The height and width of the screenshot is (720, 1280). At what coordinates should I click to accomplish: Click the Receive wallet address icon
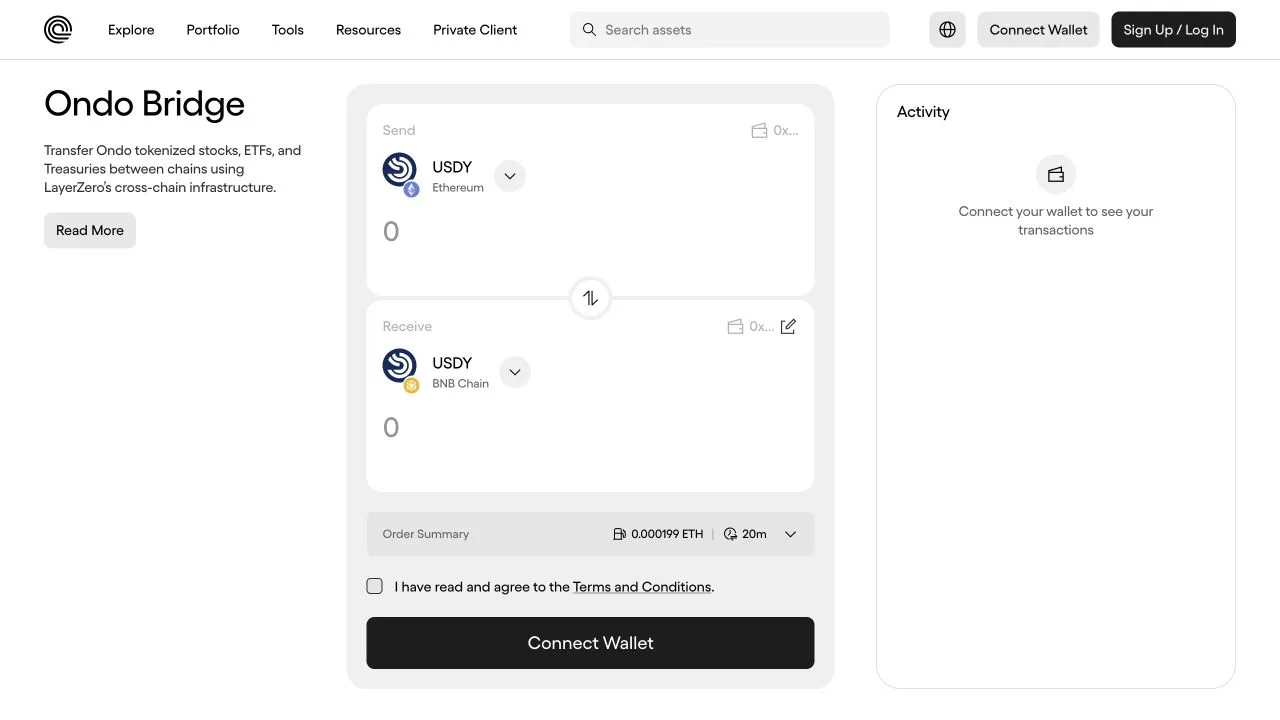735,326
